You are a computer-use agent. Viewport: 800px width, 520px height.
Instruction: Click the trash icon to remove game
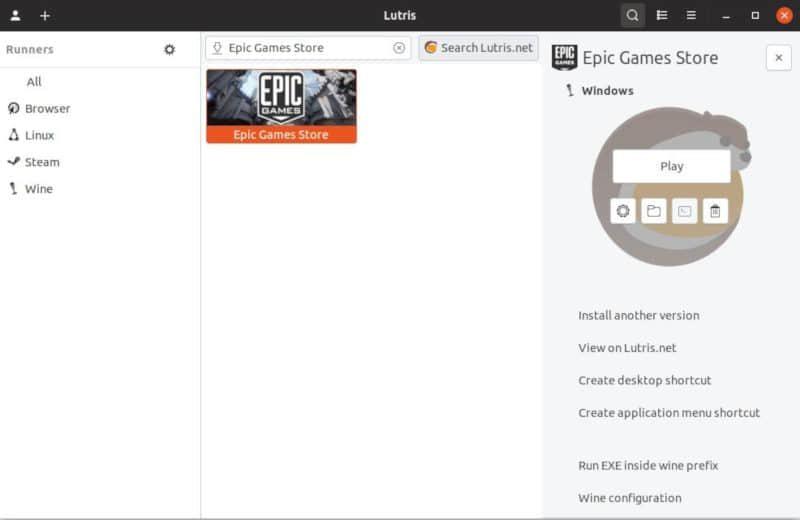point(714,211)
